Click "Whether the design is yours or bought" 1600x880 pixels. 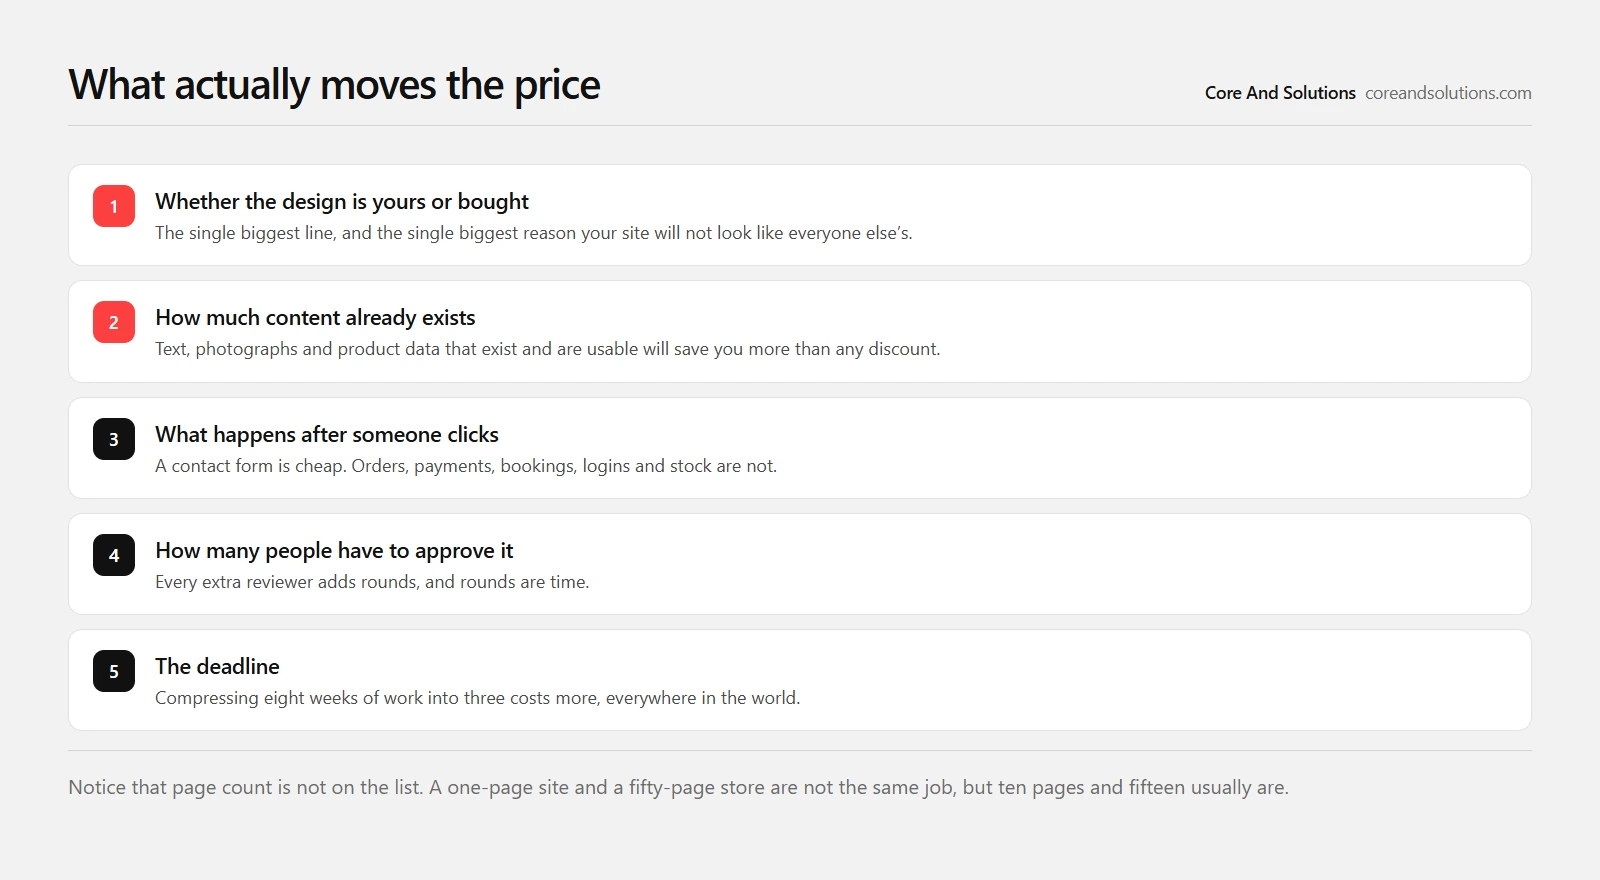(x=342, y=202)
